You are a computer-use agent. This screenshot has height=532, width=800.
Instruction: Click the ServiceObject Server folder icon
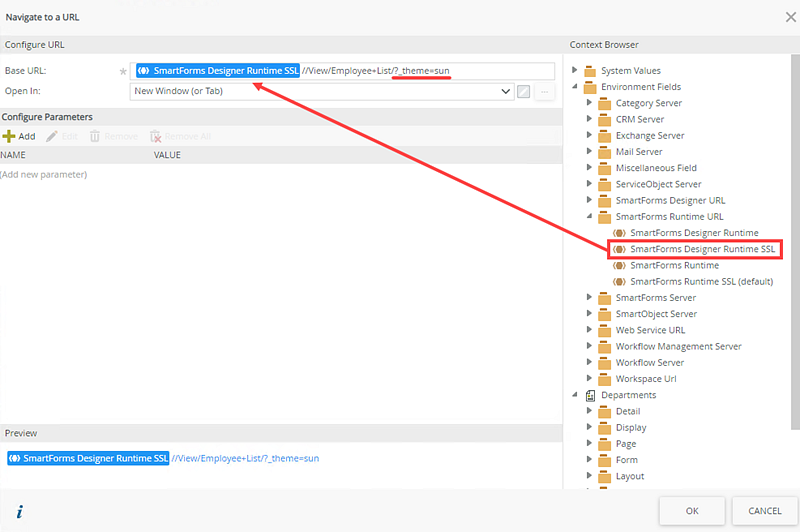[605, 184]
